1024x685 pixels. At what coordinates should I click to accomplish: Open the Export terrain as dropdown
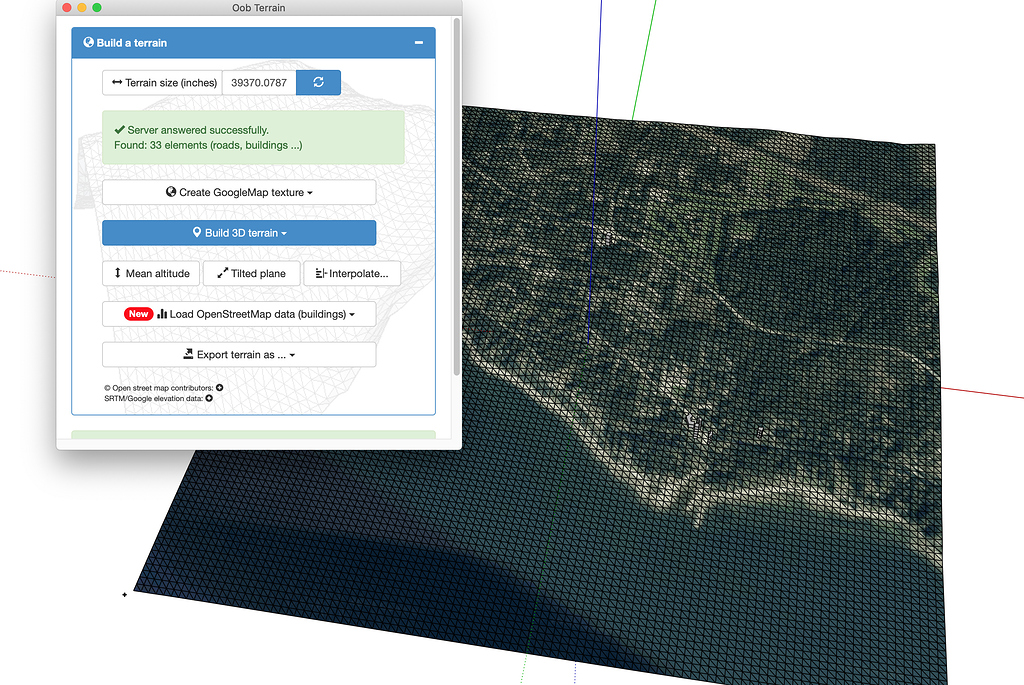(x=293, y=354)
